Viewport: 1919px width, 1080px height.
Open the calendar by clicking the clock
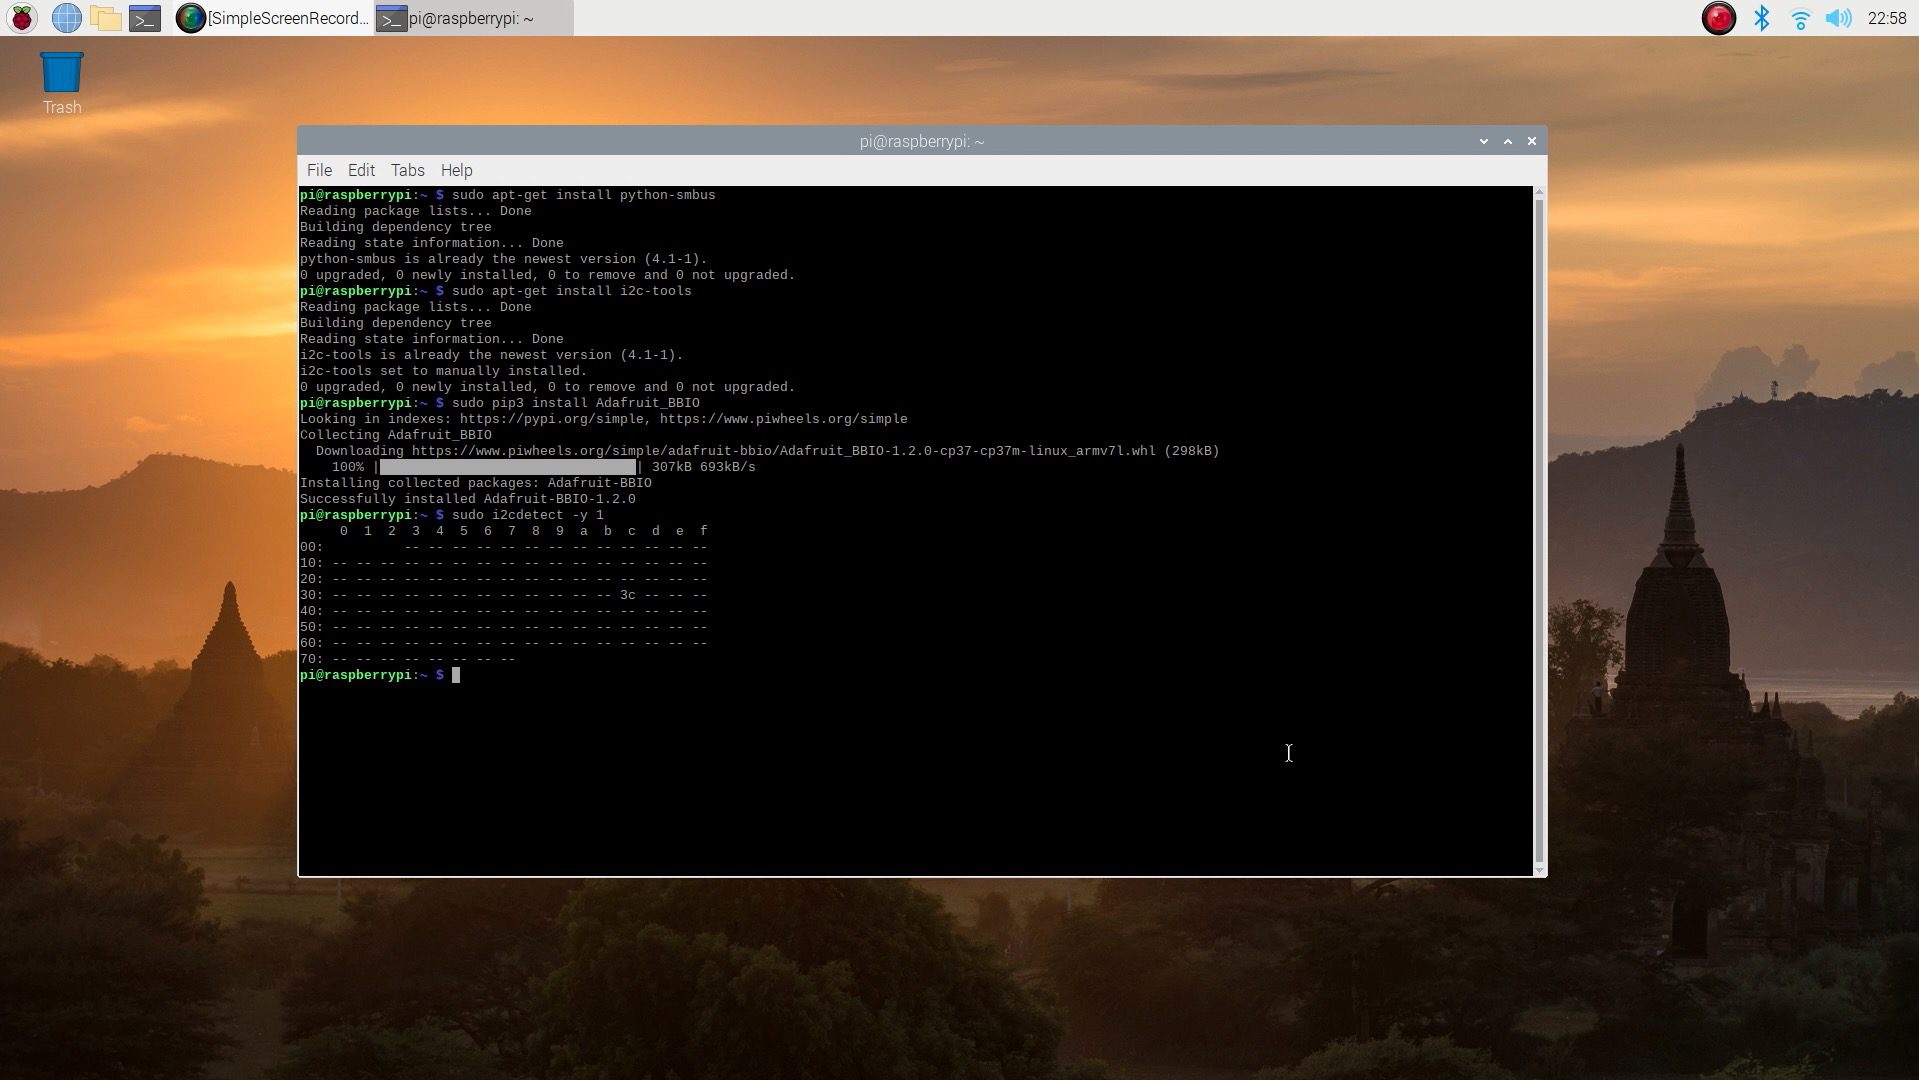click(1888, 18)
